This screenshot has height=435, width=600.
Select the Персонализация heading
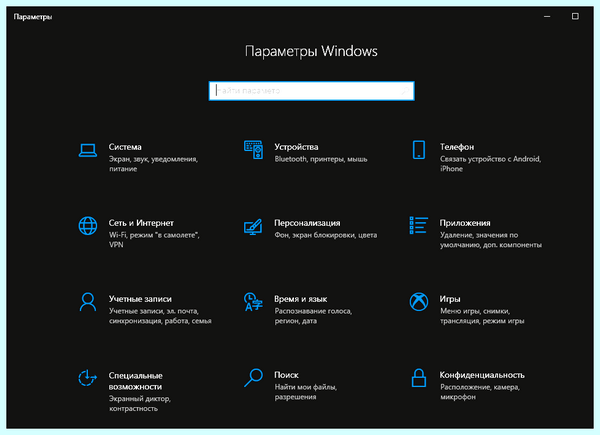click(x=307, y=223)
